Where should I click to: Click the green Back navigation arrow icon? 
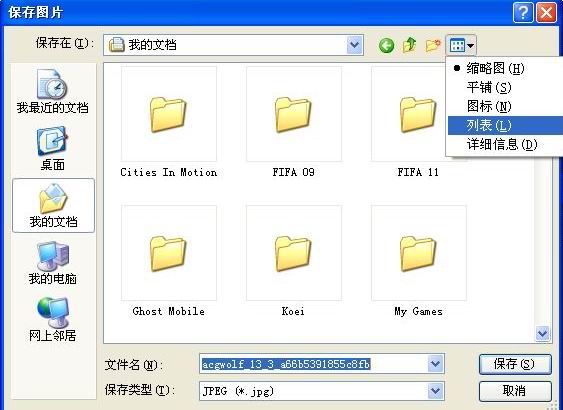386,46
